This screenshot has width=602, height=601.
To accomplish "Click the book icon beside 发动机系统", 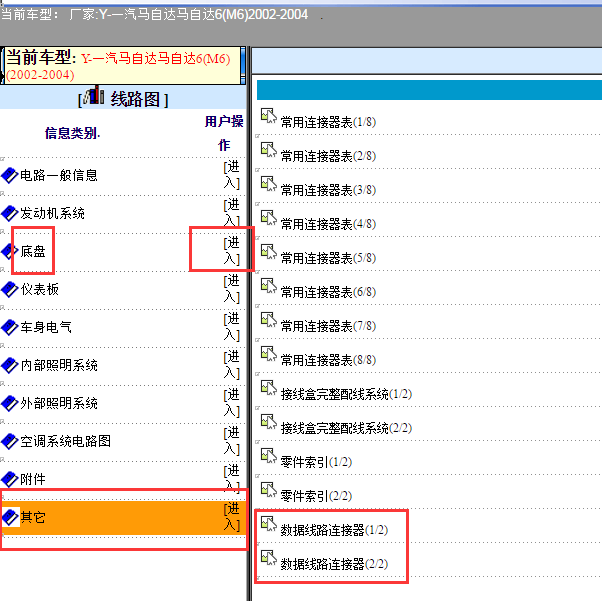I will pyautogui.click(x=10, y=214).
